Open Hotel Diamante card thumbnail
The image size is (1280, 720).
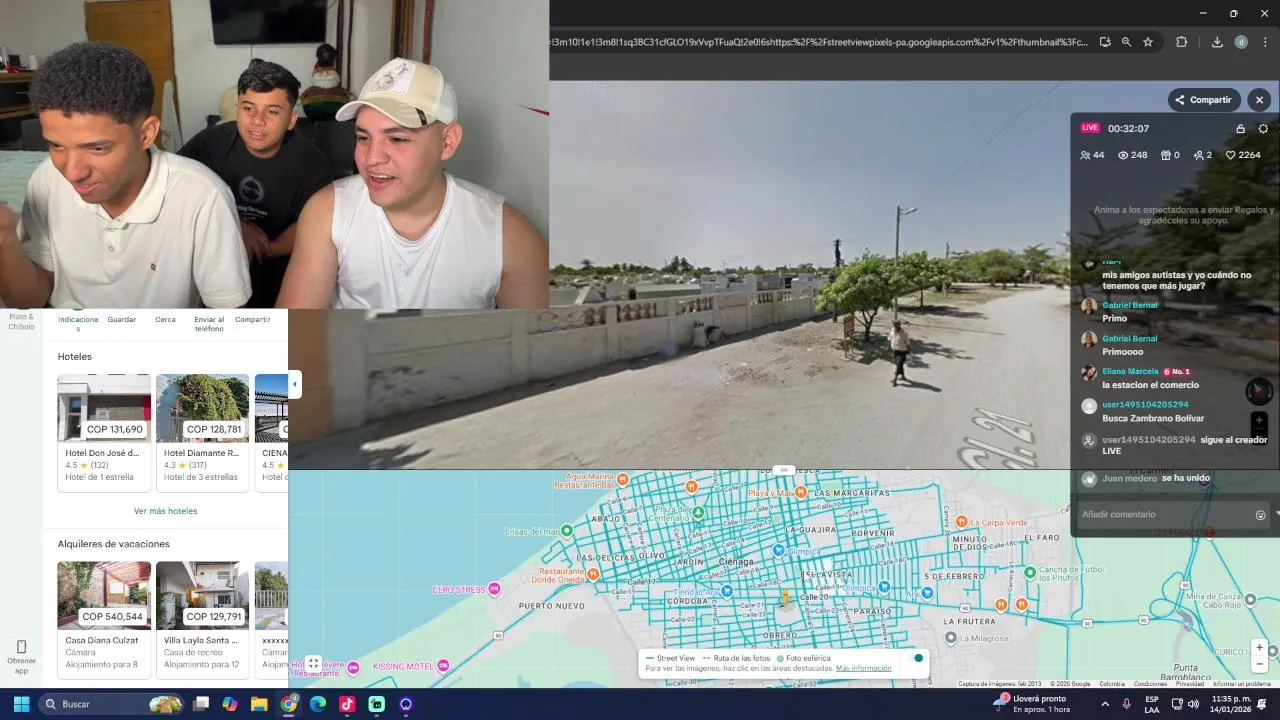click(202, 408)
